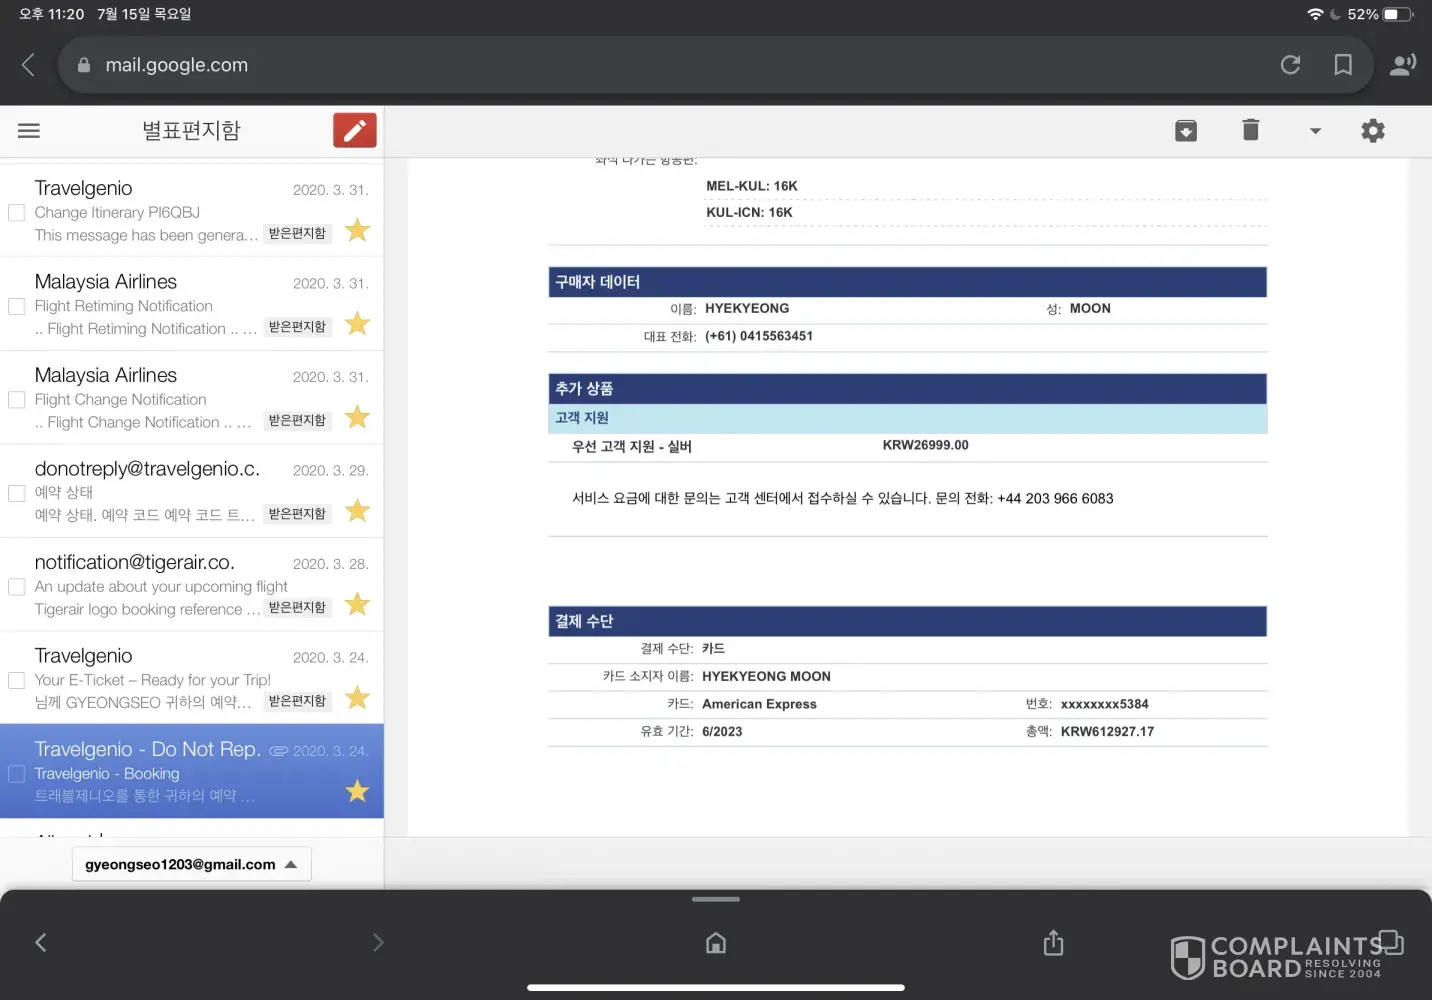
Task: Unstar the Tigerair notification email
Action: point(357,605)
